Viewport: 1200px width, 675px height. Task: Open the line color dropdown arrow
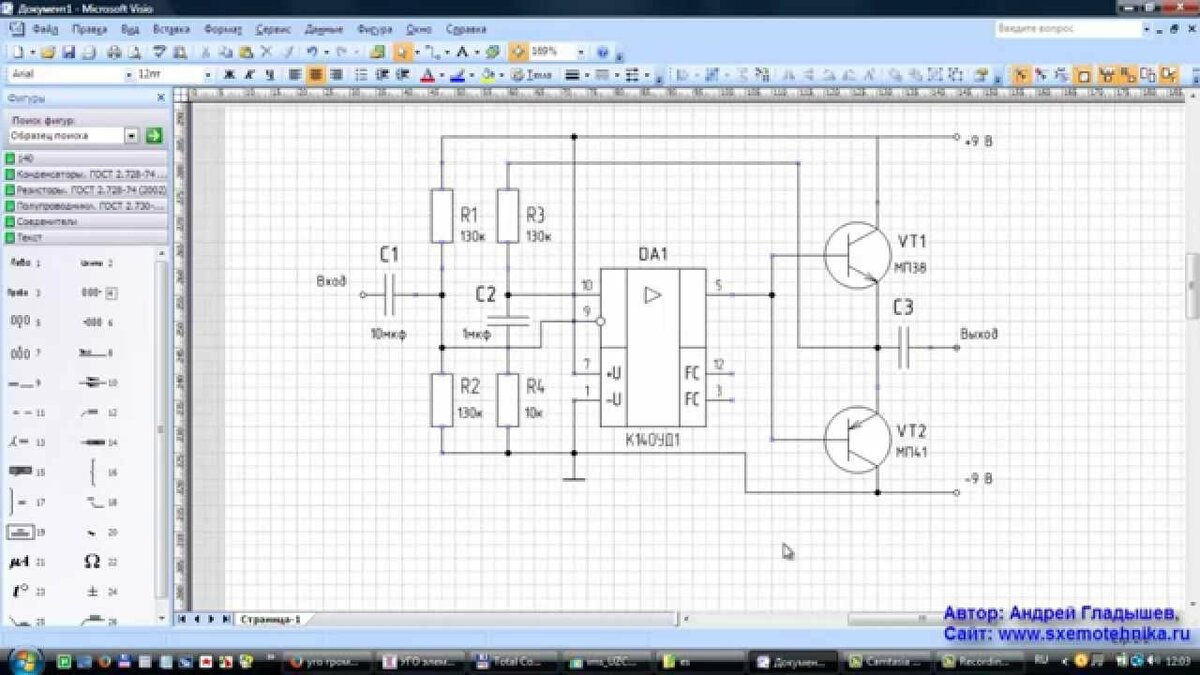tap(471, 74)
